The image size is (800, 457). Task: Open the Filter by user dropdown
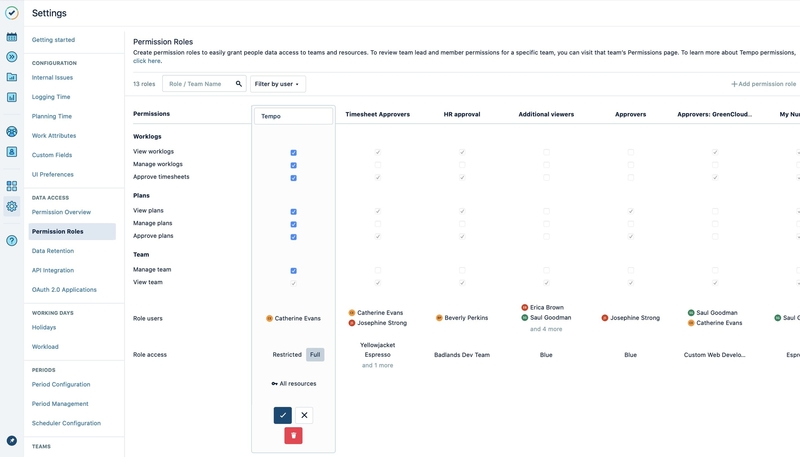click(277, 84)
